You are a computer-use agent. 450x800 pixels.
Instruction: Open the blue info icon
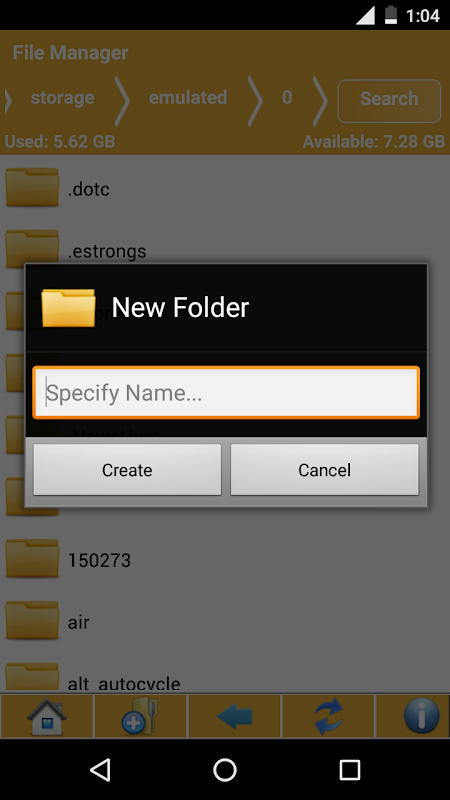tap(421, 716)
